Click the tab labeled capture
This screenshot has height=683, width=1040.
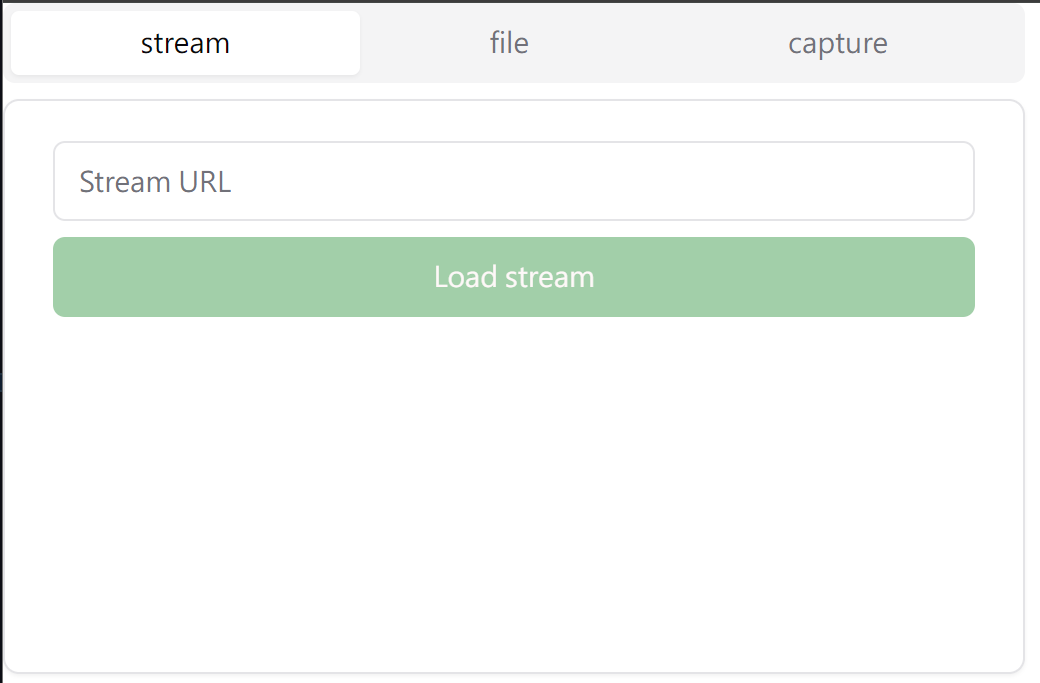tap(837, 44)
